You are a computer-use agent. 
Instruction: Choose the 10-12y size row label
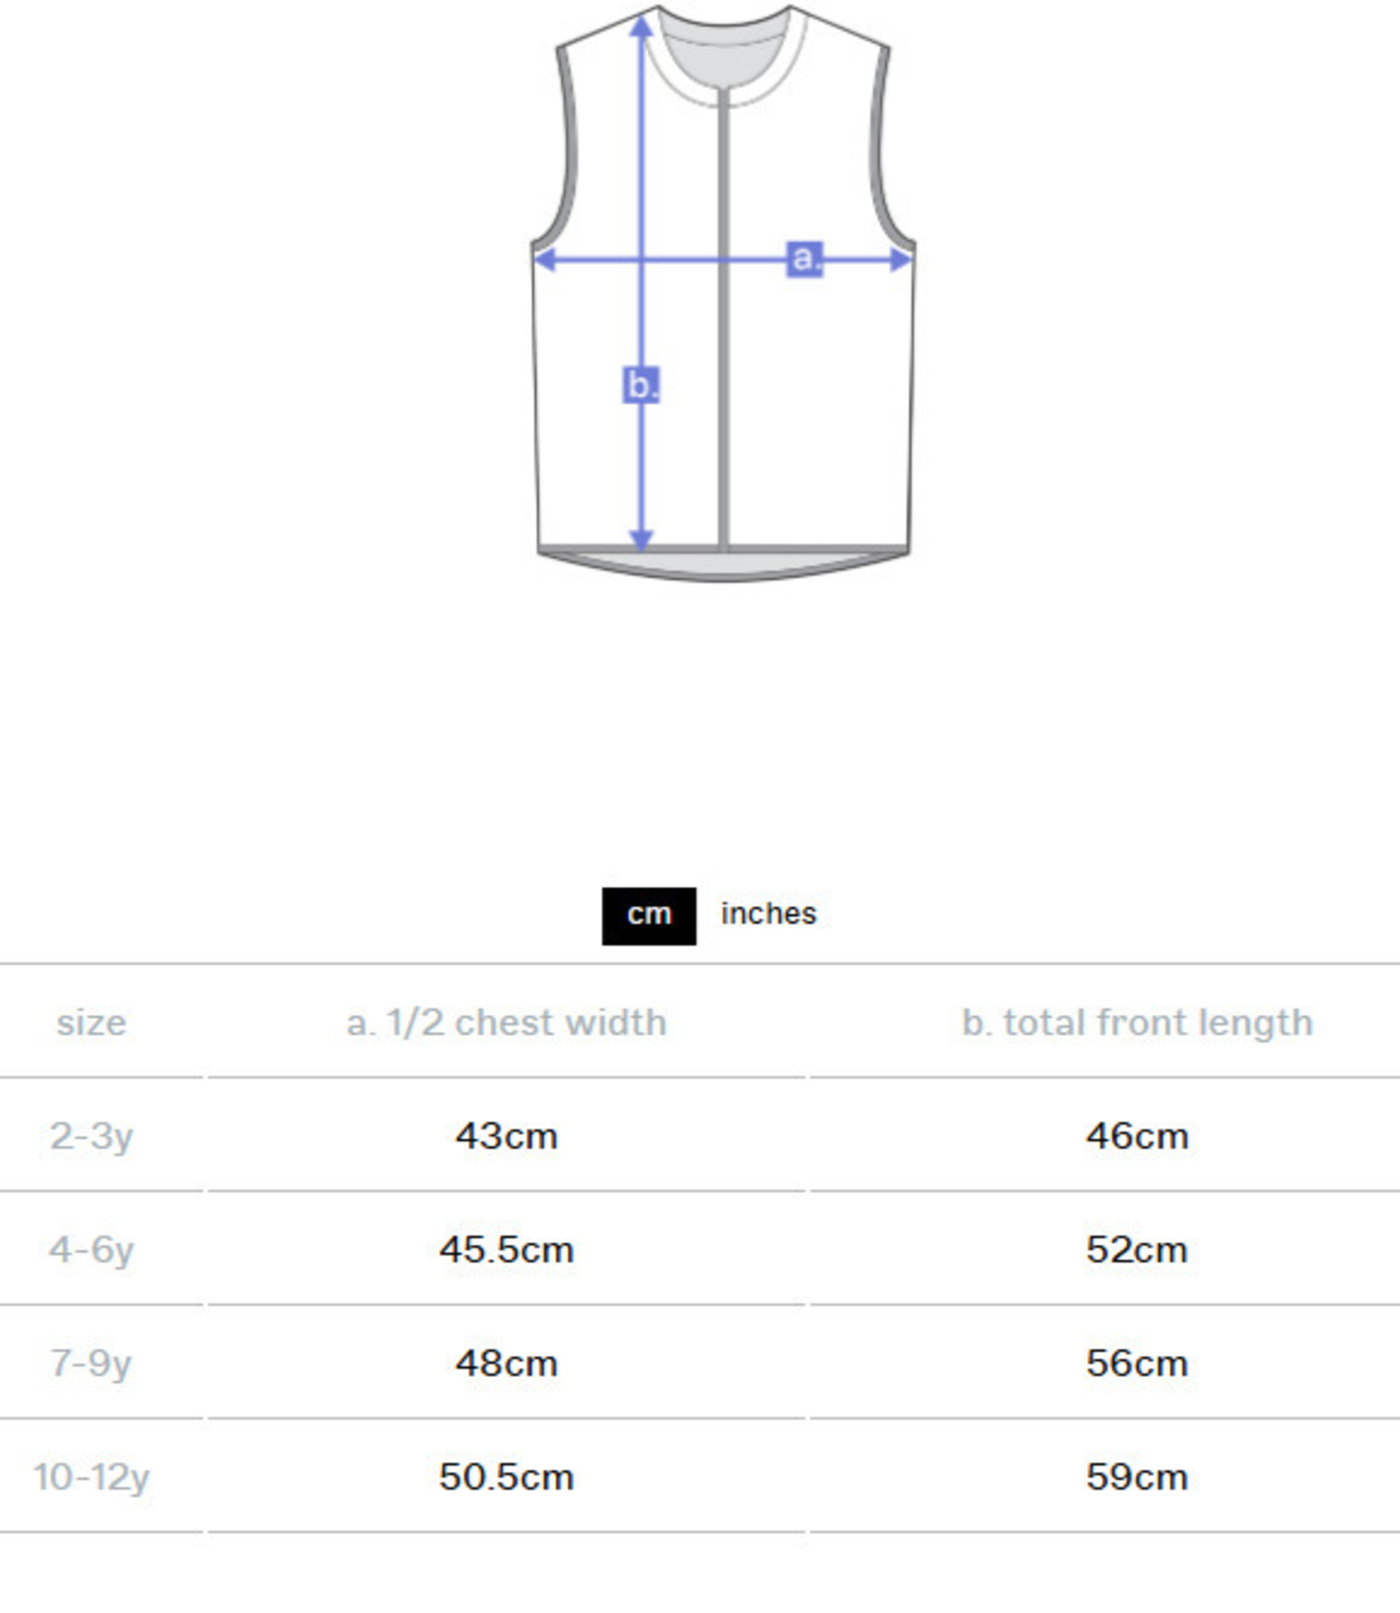pyautogui.click(x=91, y=1477)
